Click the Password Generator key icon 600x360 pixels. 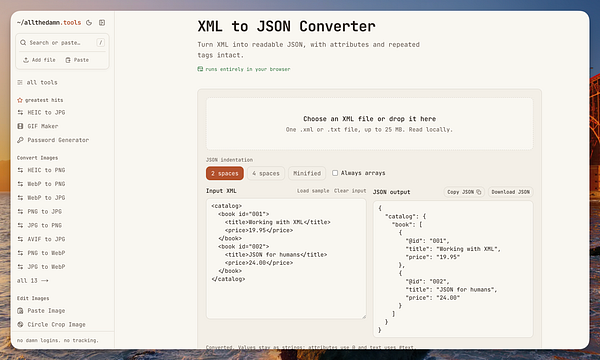click(20, 140)
